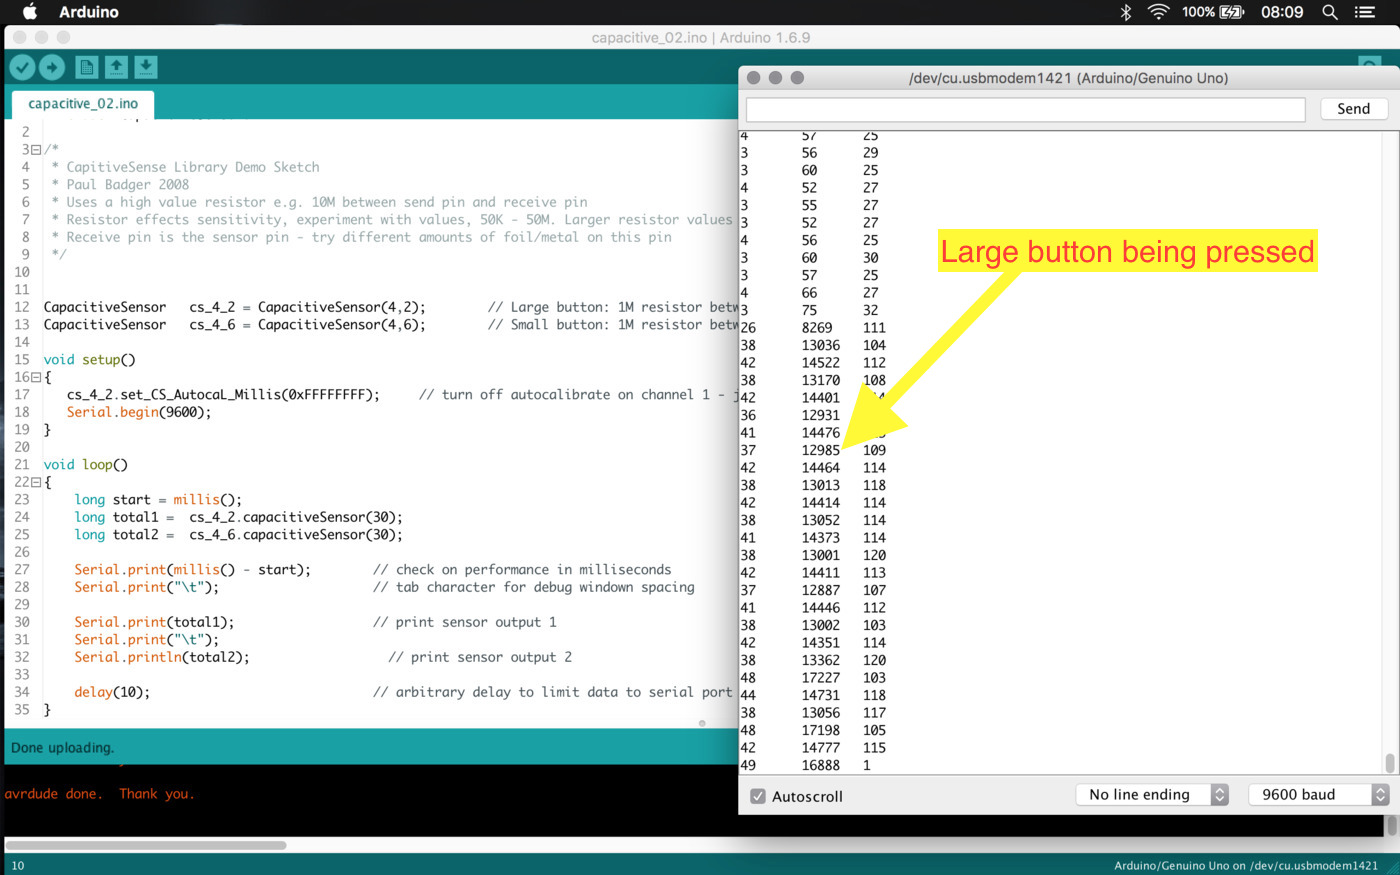Screen dimensions: 1400x875
Task: Open the Apple menu
Action: tap(30, 12)
